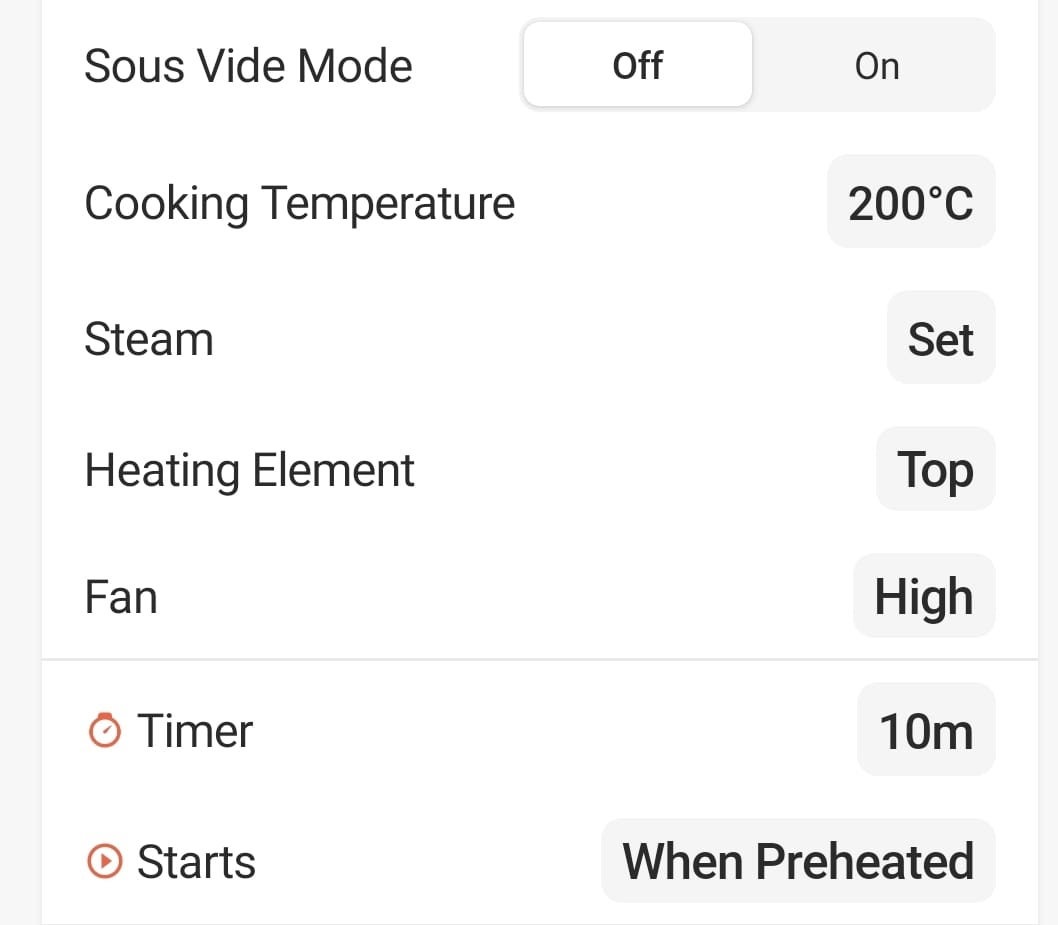Click the Fan row label
This screenshot has height=925, width=1058.
coord(120,597)
